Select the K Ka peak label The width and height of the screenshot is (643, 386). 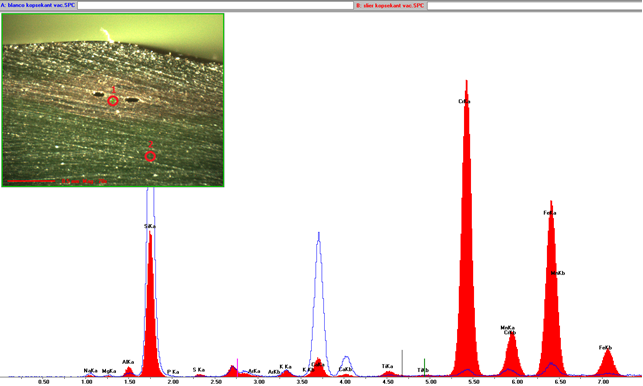(x=285, y=367)
